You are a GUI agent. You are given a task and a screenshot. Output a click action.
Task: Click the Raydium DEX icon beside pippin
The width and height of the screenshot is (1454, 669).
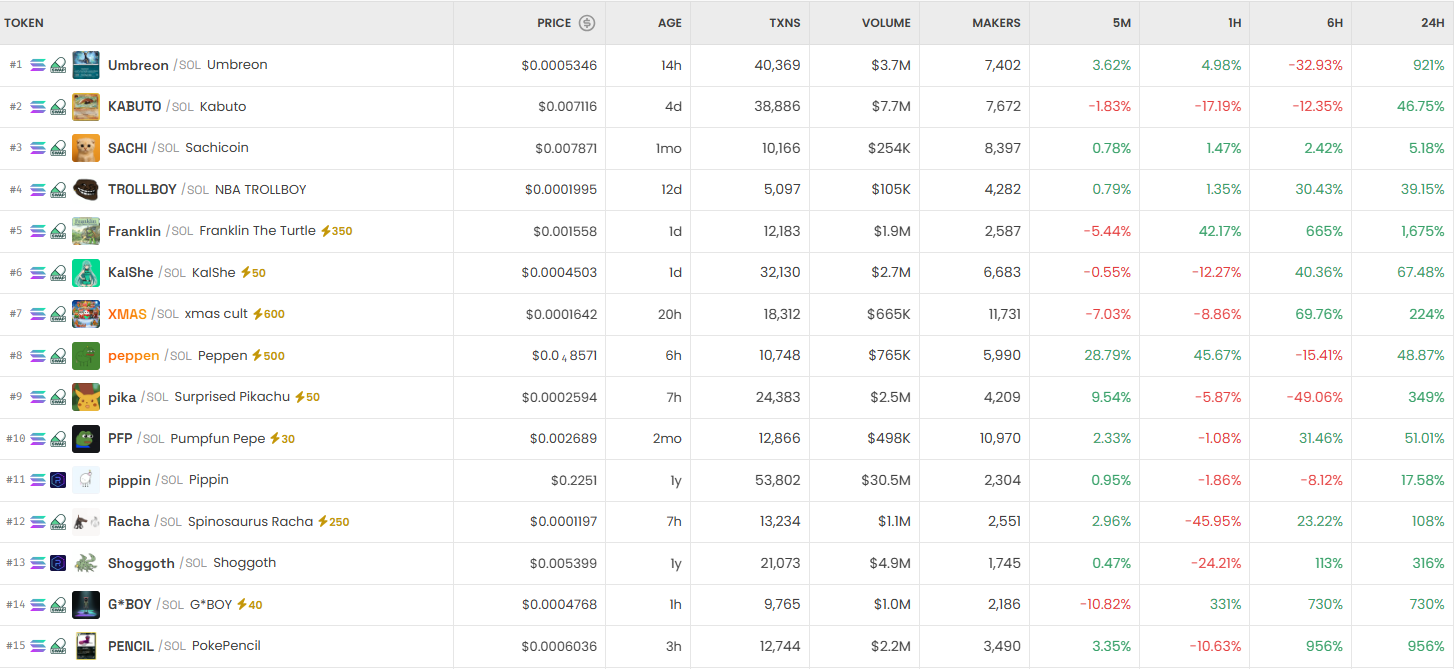coord(58,480)
